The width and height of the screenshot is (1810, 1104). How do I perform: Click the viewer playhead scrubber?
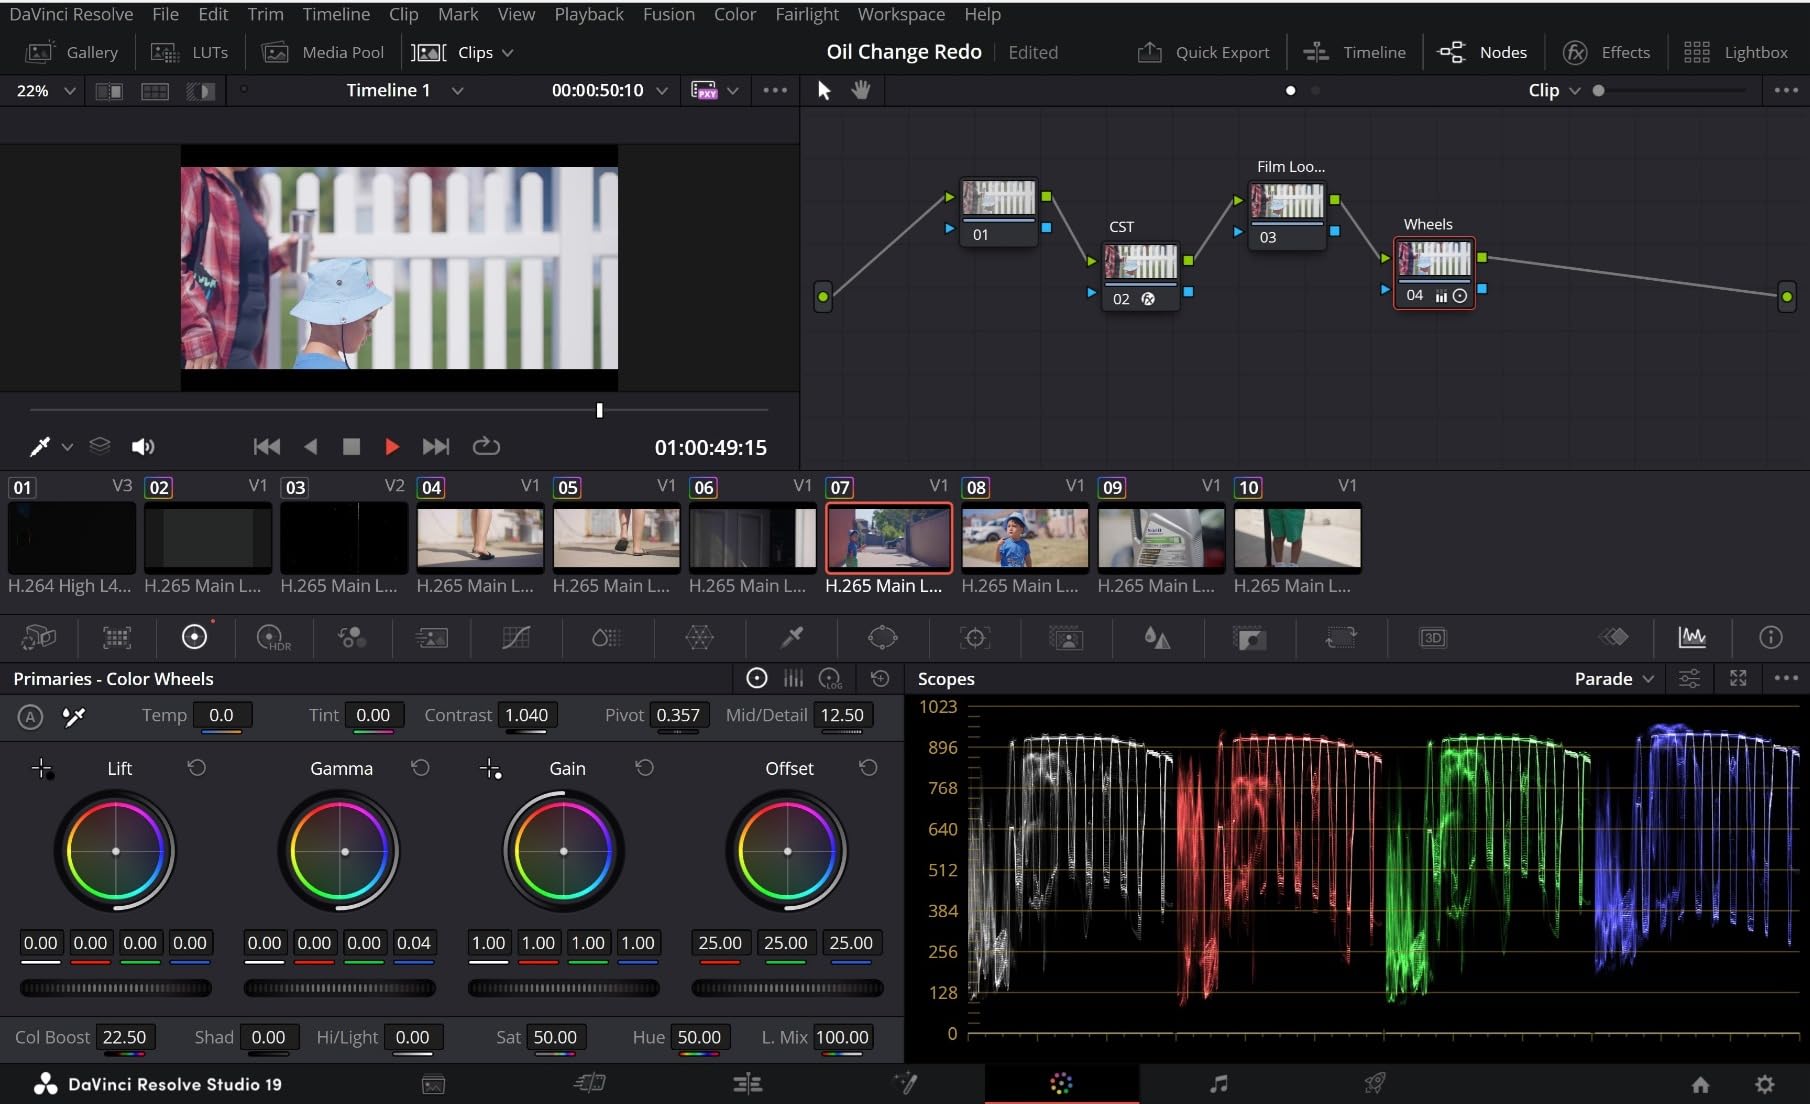(599, 410)
